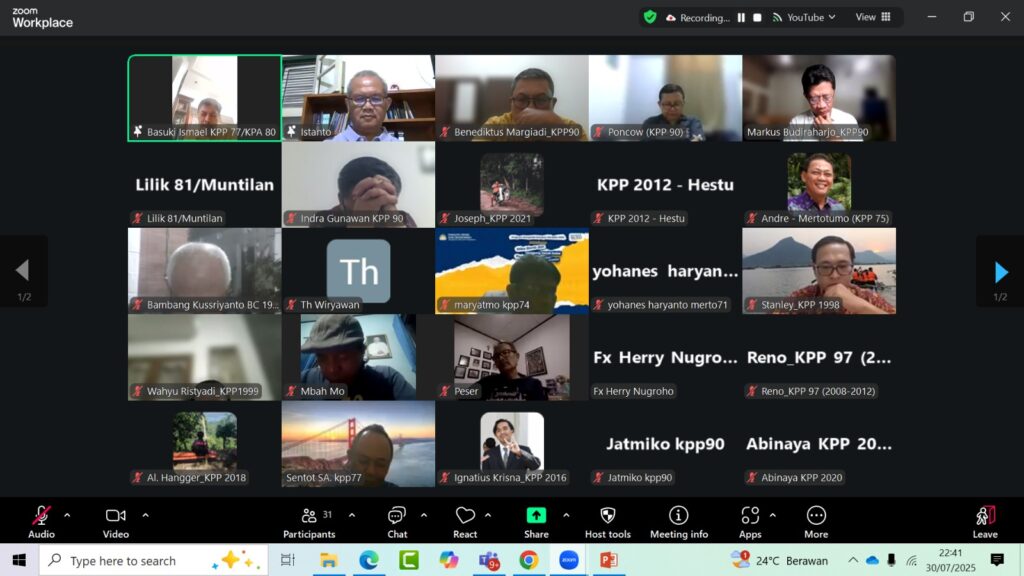Toggle camera using Video button
Viewport: 1024px width, 576px height.
(116, 520)
